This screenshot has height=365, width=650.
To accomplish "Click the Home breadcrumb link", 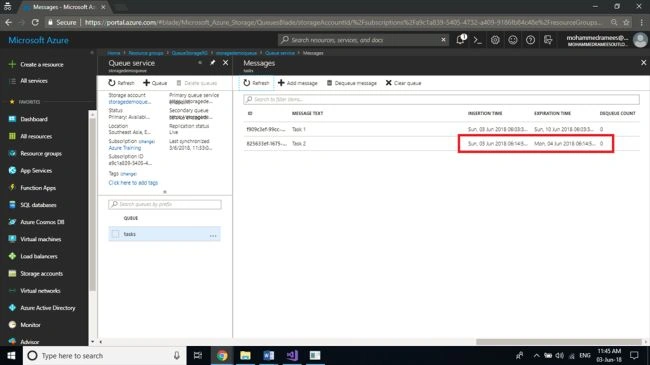I will tap(114, 53).
